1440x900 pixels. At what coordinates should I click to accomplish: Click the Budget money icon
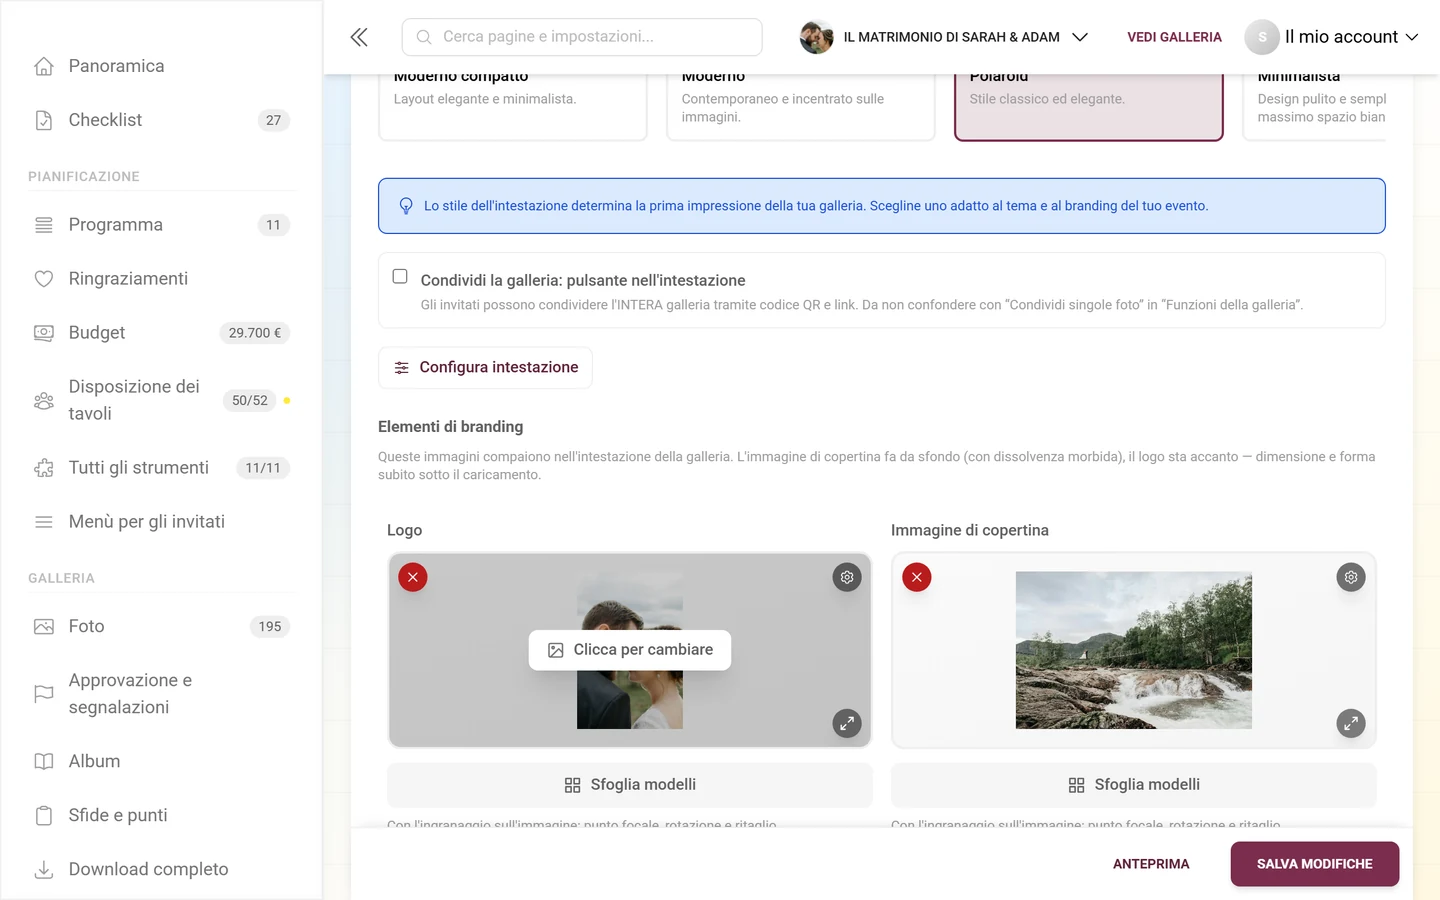coord(44,333)
